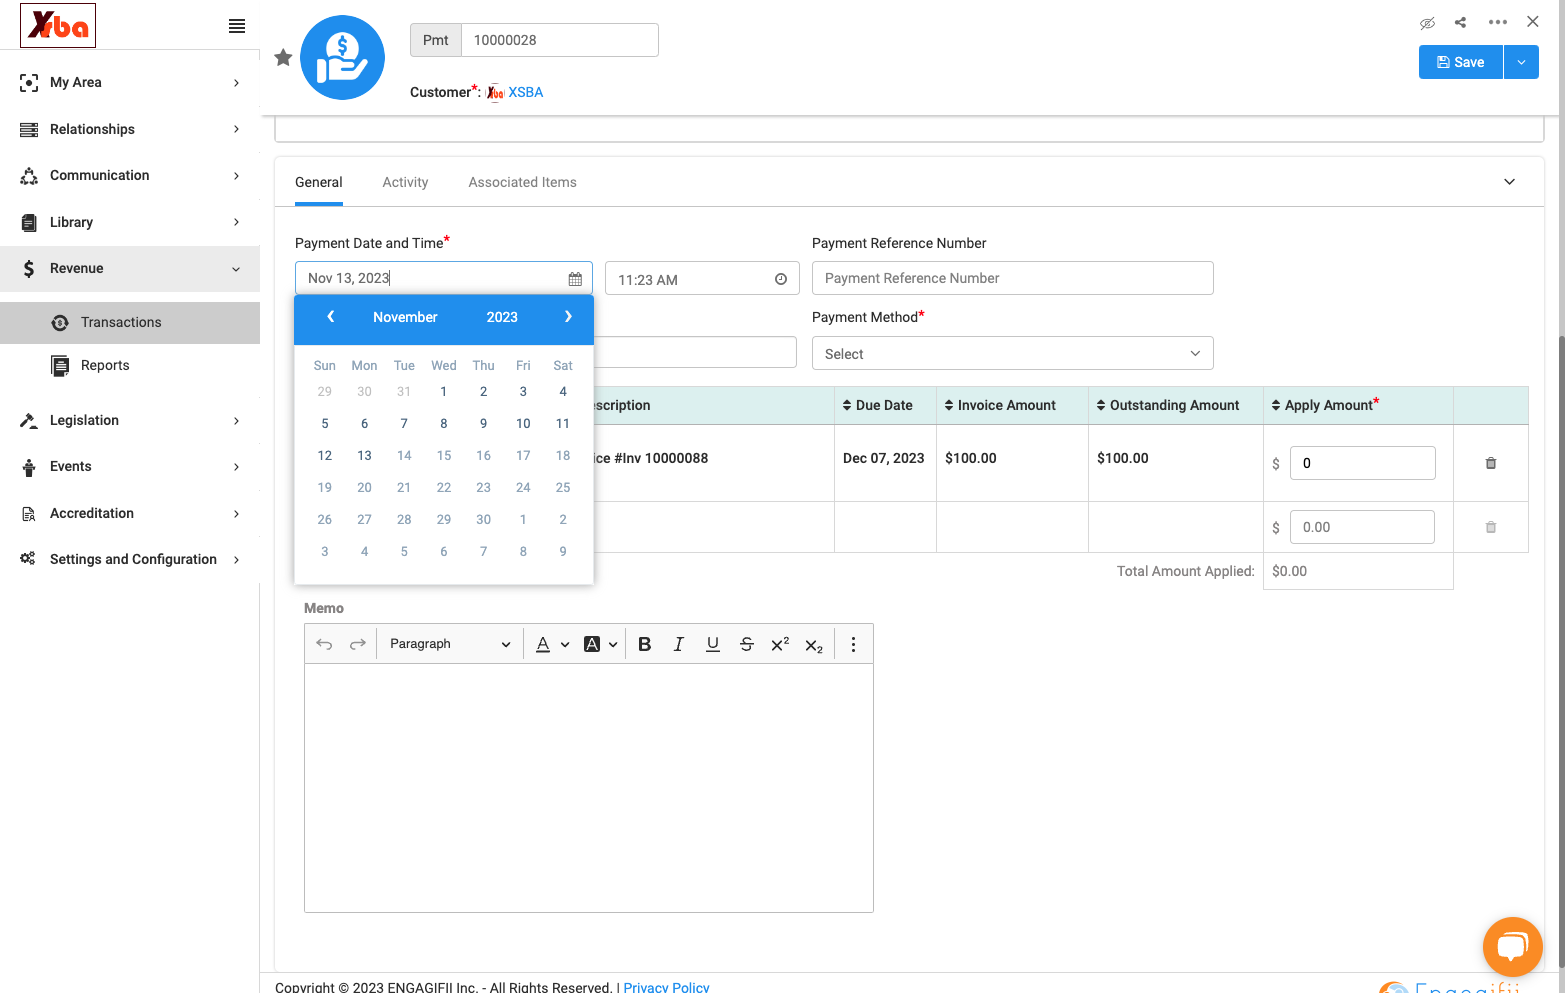The image size is (1565, 993).
Task: Click the clock icon in time field
Action: [x=781, y=279]
